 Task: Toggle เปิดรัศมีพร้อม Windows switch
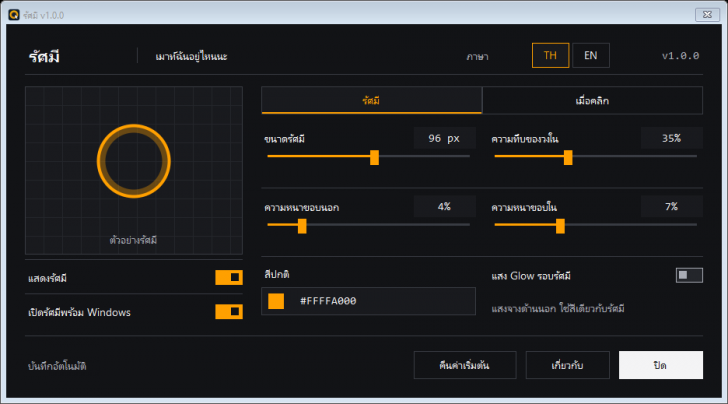[229, 312]
